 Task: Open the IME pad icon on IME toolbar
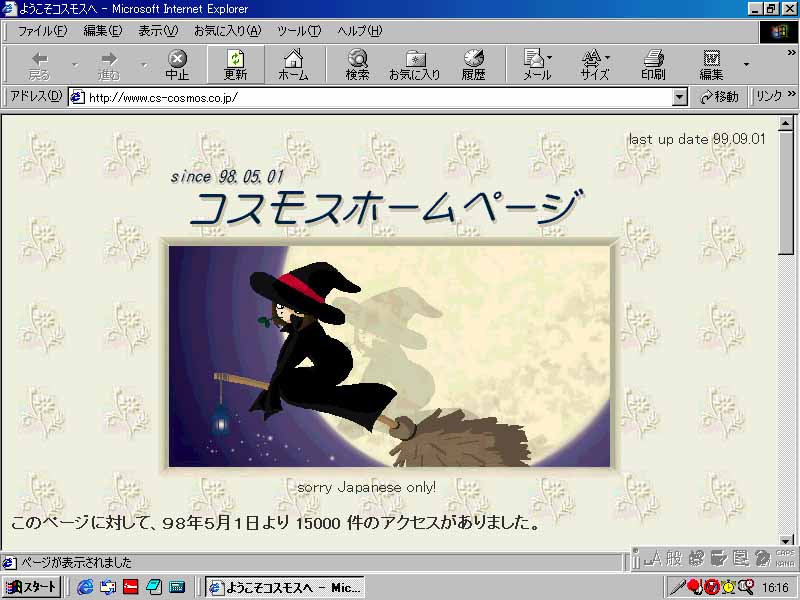point(696,559)
